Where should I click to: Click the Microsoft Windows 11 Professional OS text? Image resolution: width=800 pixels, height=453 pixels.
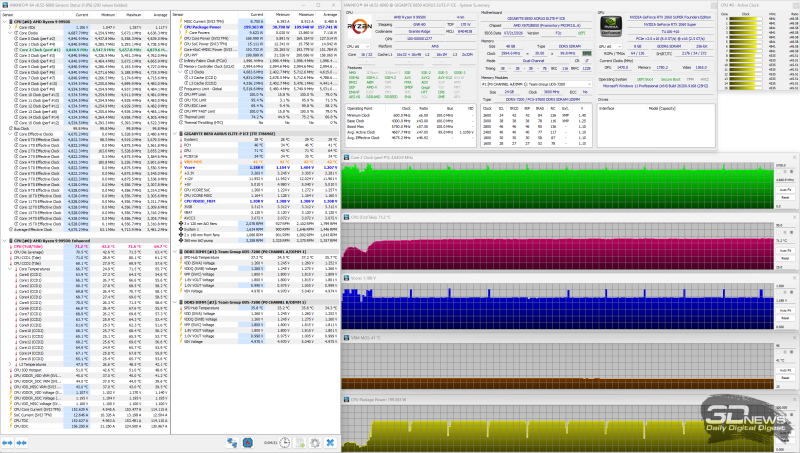pyautogui.click(x=657, y=86)
